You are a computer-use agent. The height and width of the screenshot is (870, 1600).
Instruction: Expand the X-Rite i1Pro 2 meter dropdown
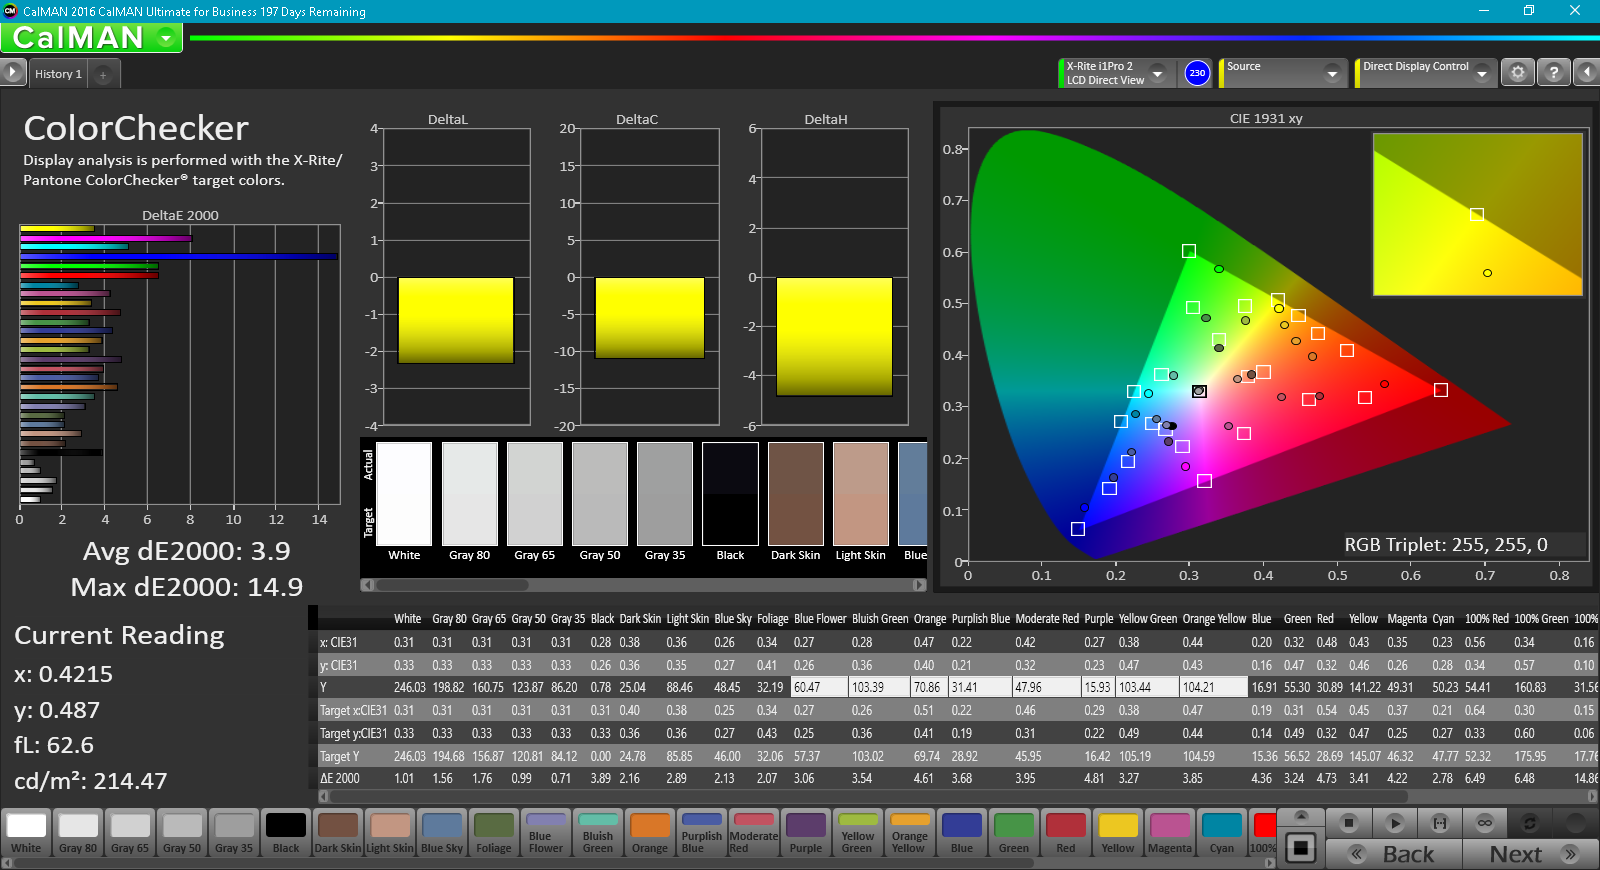coord(1157,73)
